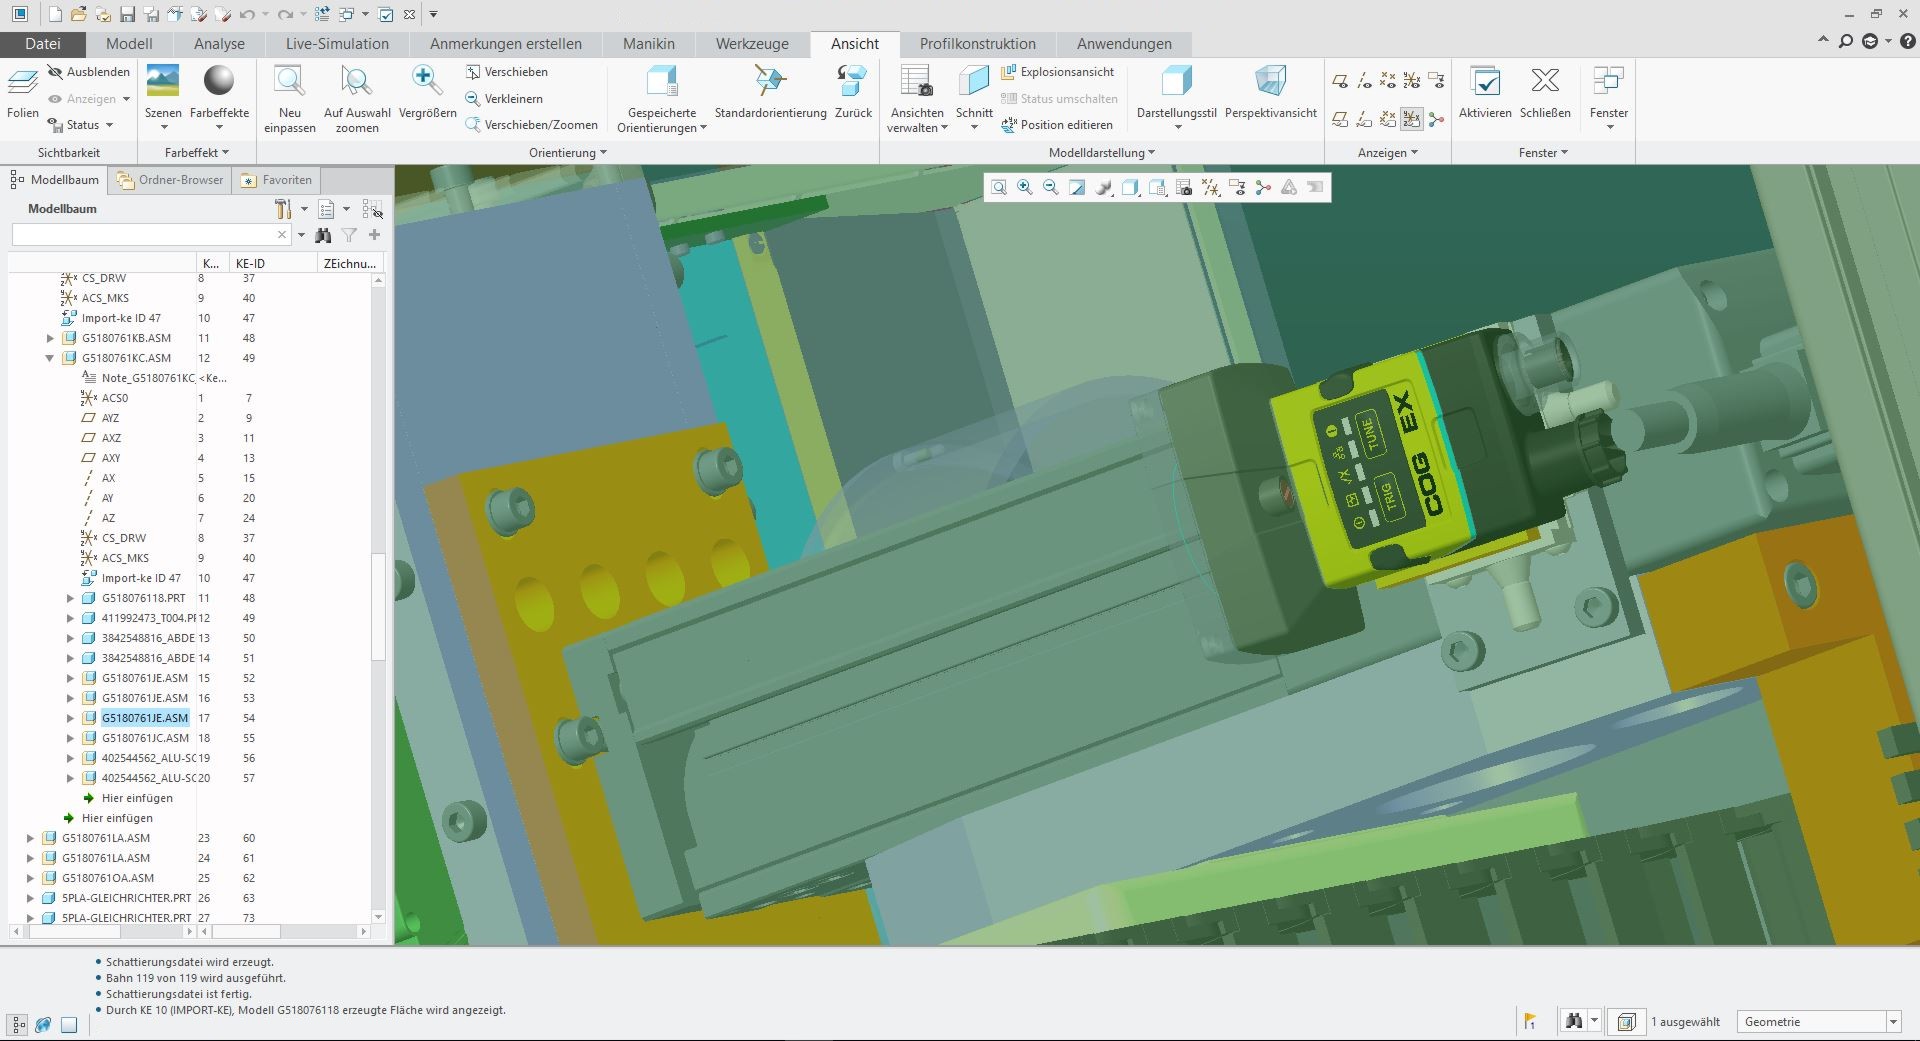Image resolution: width=1920 pixels, height=1041 pixels.
Task: Toggle plane display eye icon
Action: pos(1341,81)
